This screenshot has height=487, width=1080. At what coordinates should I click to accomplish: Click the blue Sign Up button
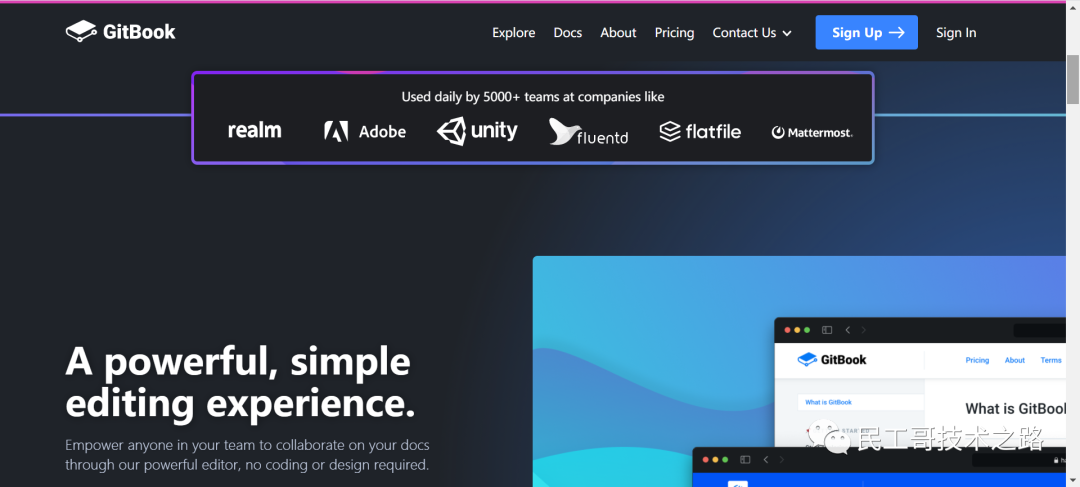pyautogui.click(x=866, y=32)
